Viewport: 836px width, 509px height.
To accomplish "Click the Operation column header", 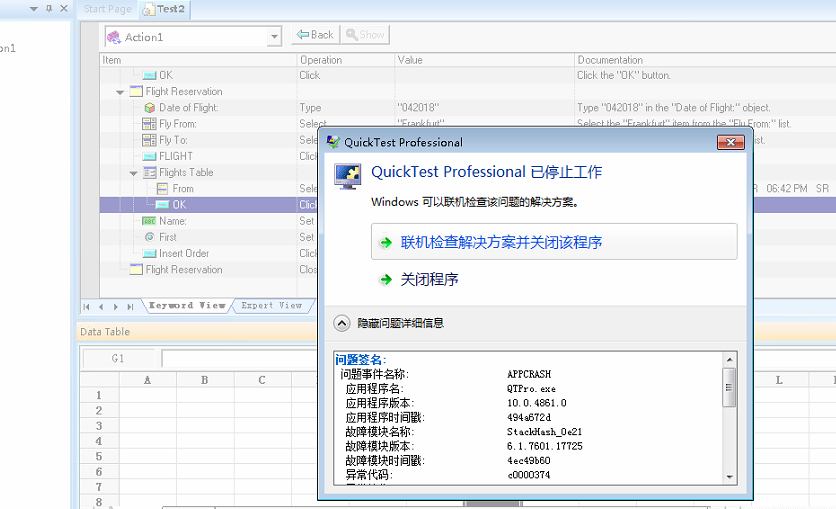I will click(345, 60).
